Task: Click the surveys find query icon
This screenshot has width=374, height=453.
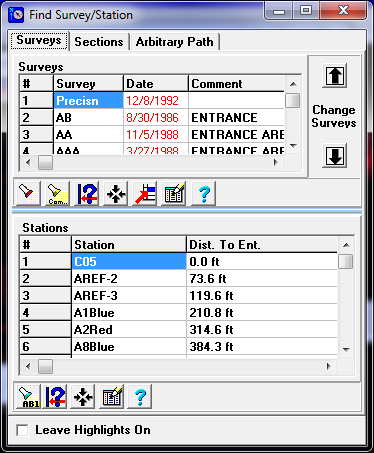Action: click(86, 194)
